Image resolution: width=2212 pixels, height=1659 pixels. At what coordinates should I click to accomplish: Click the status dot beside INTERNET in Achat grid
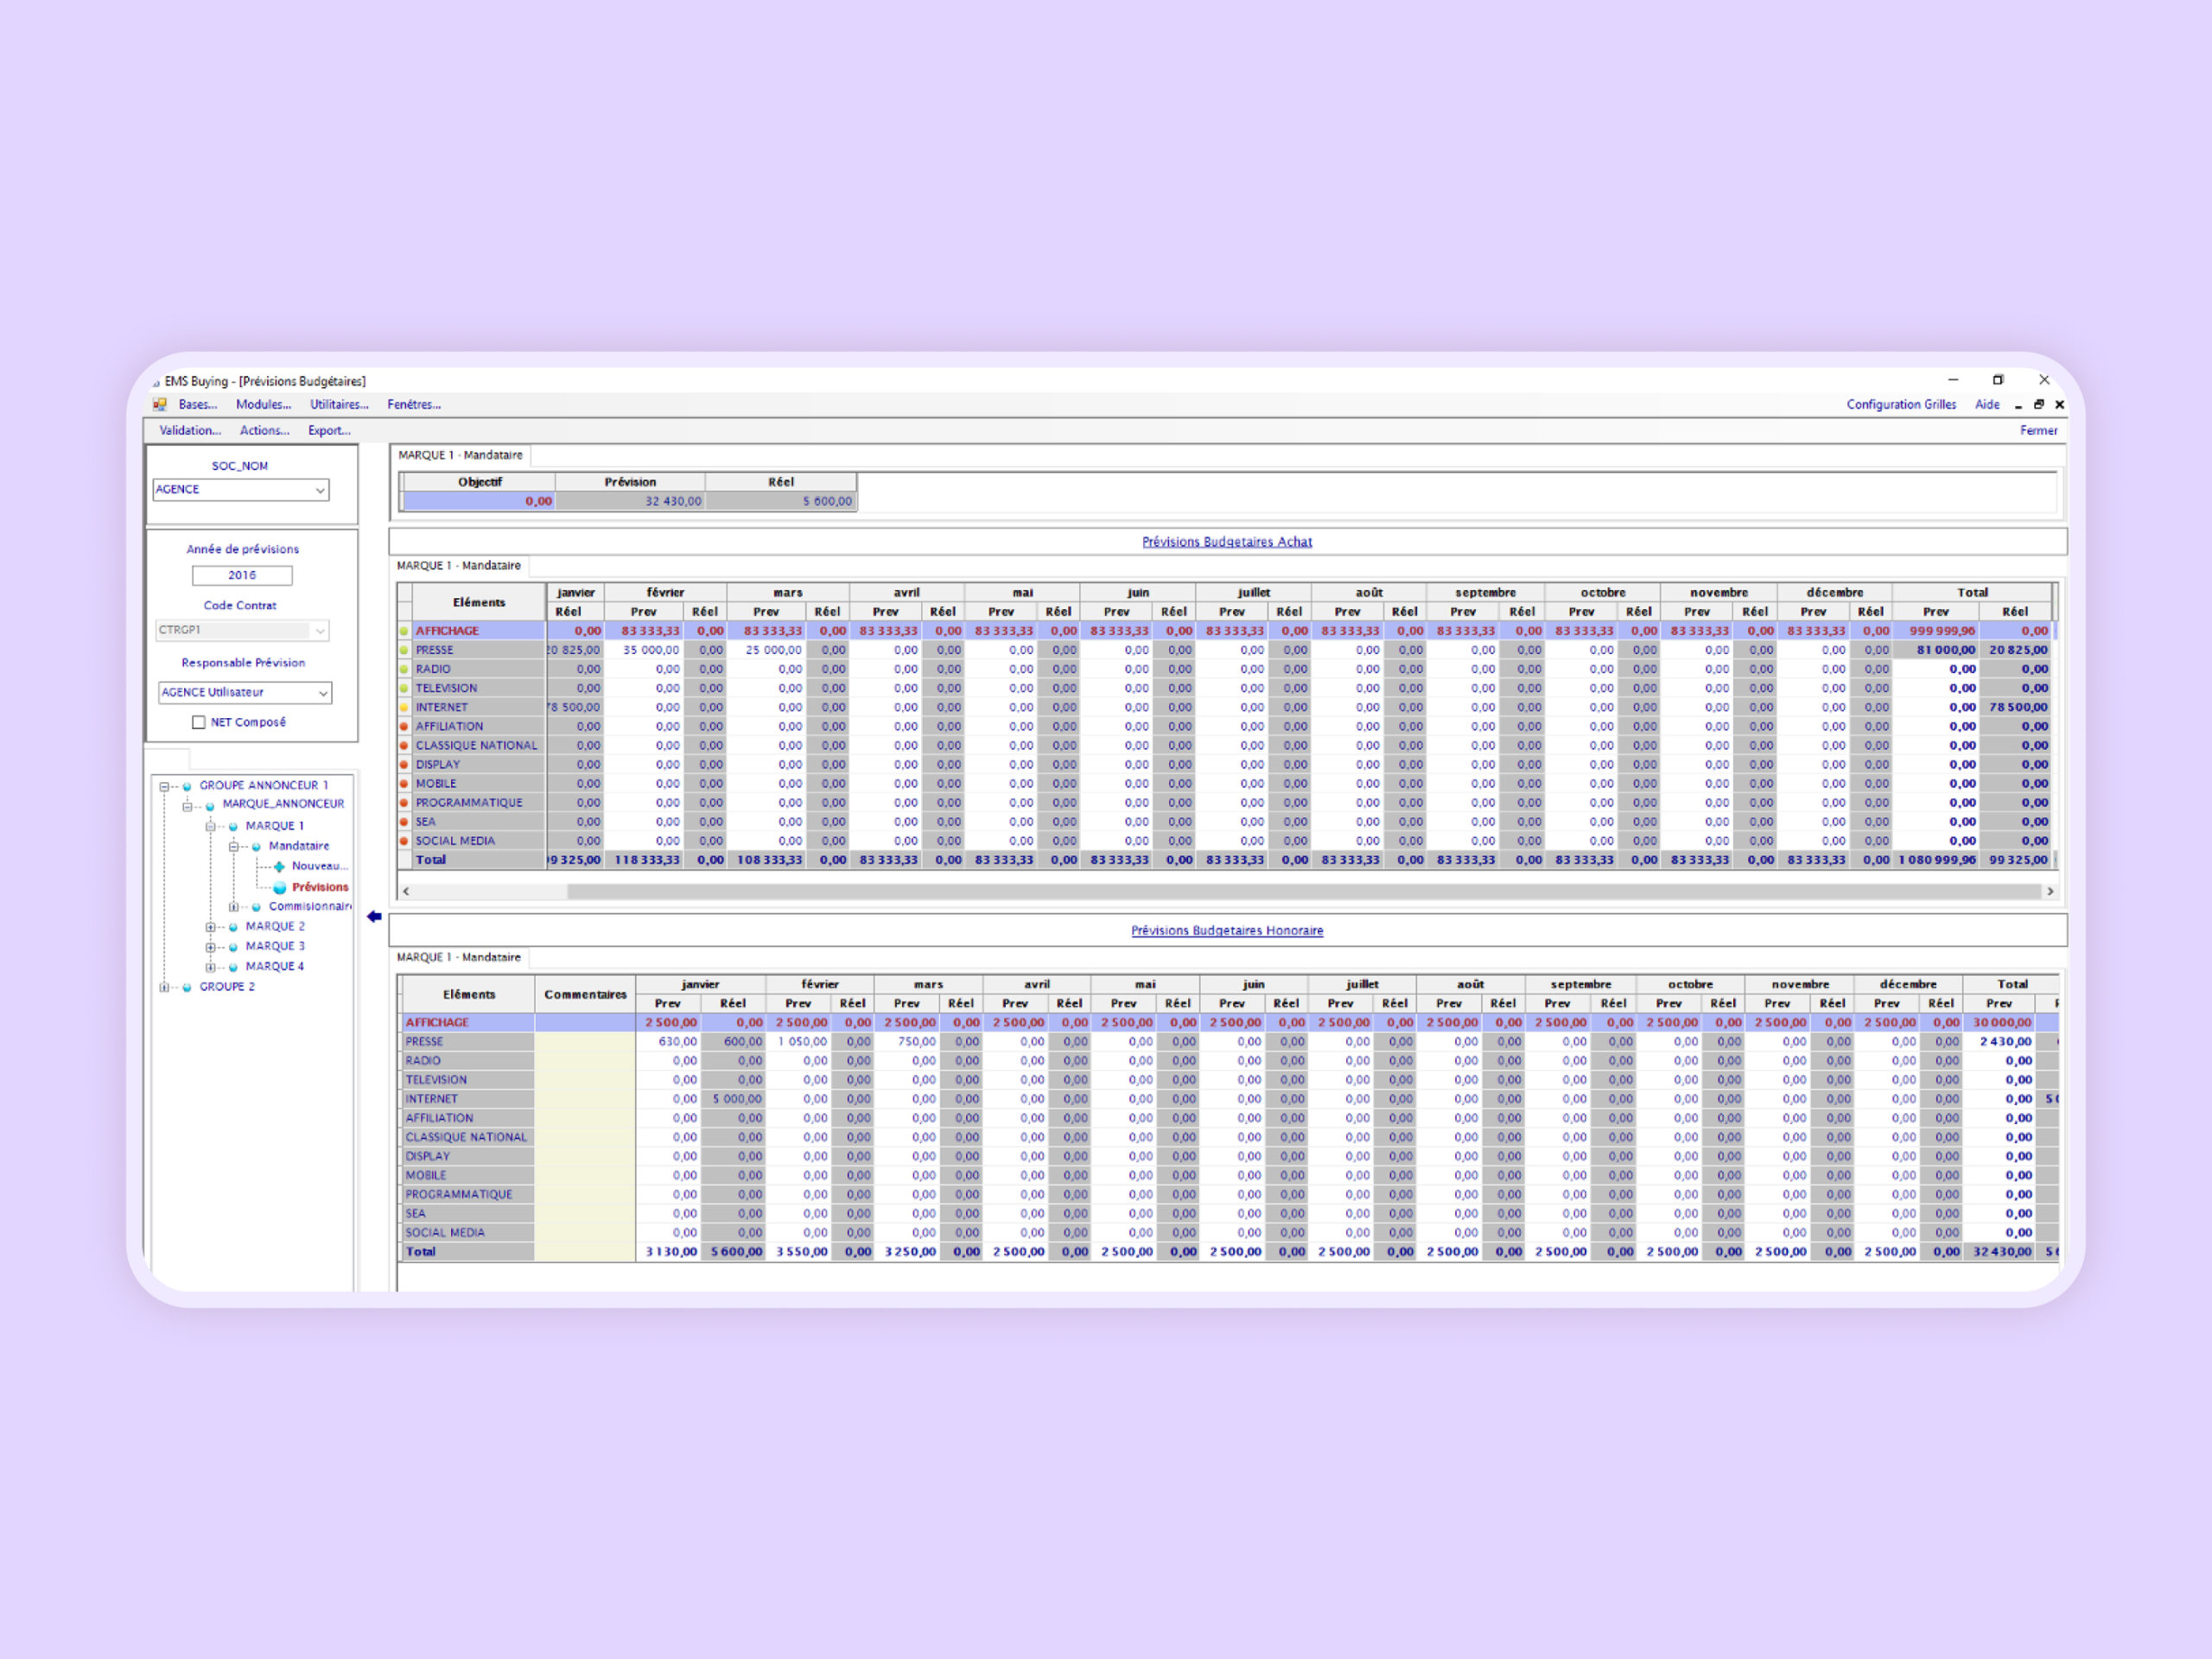point(404,707)
